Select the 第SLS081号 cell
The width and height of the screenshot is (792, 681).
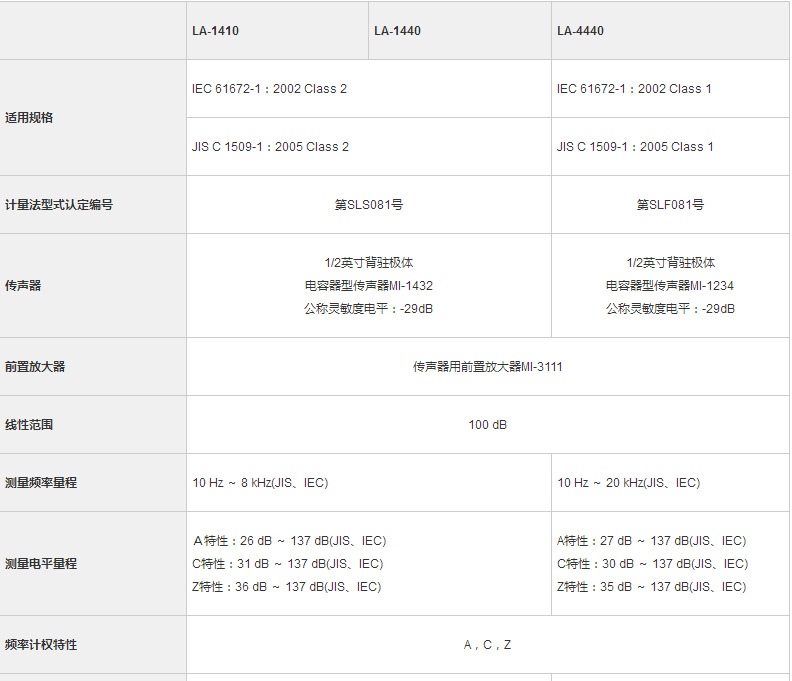tap(369, 205)
